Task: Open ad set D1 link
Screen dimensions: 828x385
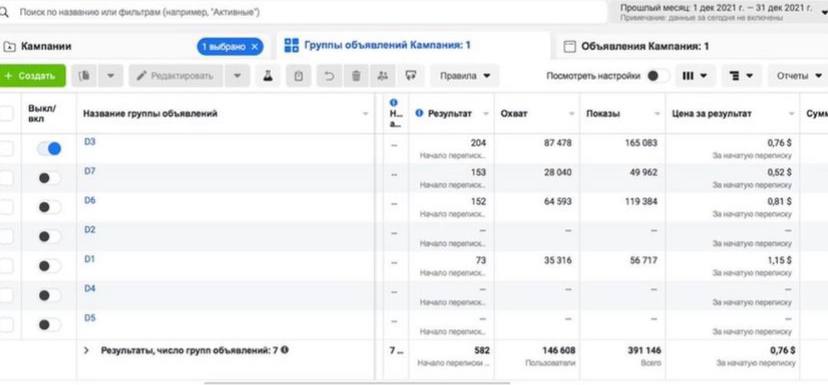Action: [x=90, y=259]
